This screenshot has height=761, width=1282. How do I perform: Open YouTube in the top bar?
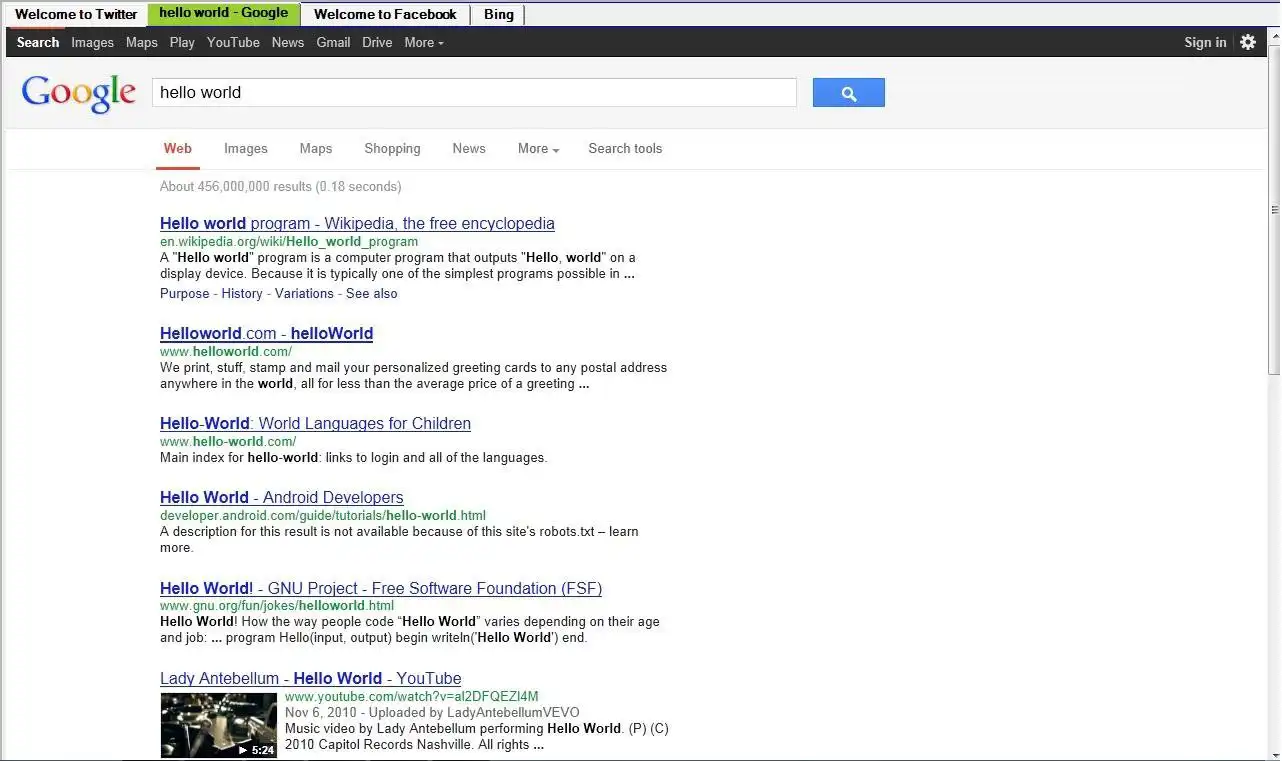pyautogui.click(x=233, y=42)
